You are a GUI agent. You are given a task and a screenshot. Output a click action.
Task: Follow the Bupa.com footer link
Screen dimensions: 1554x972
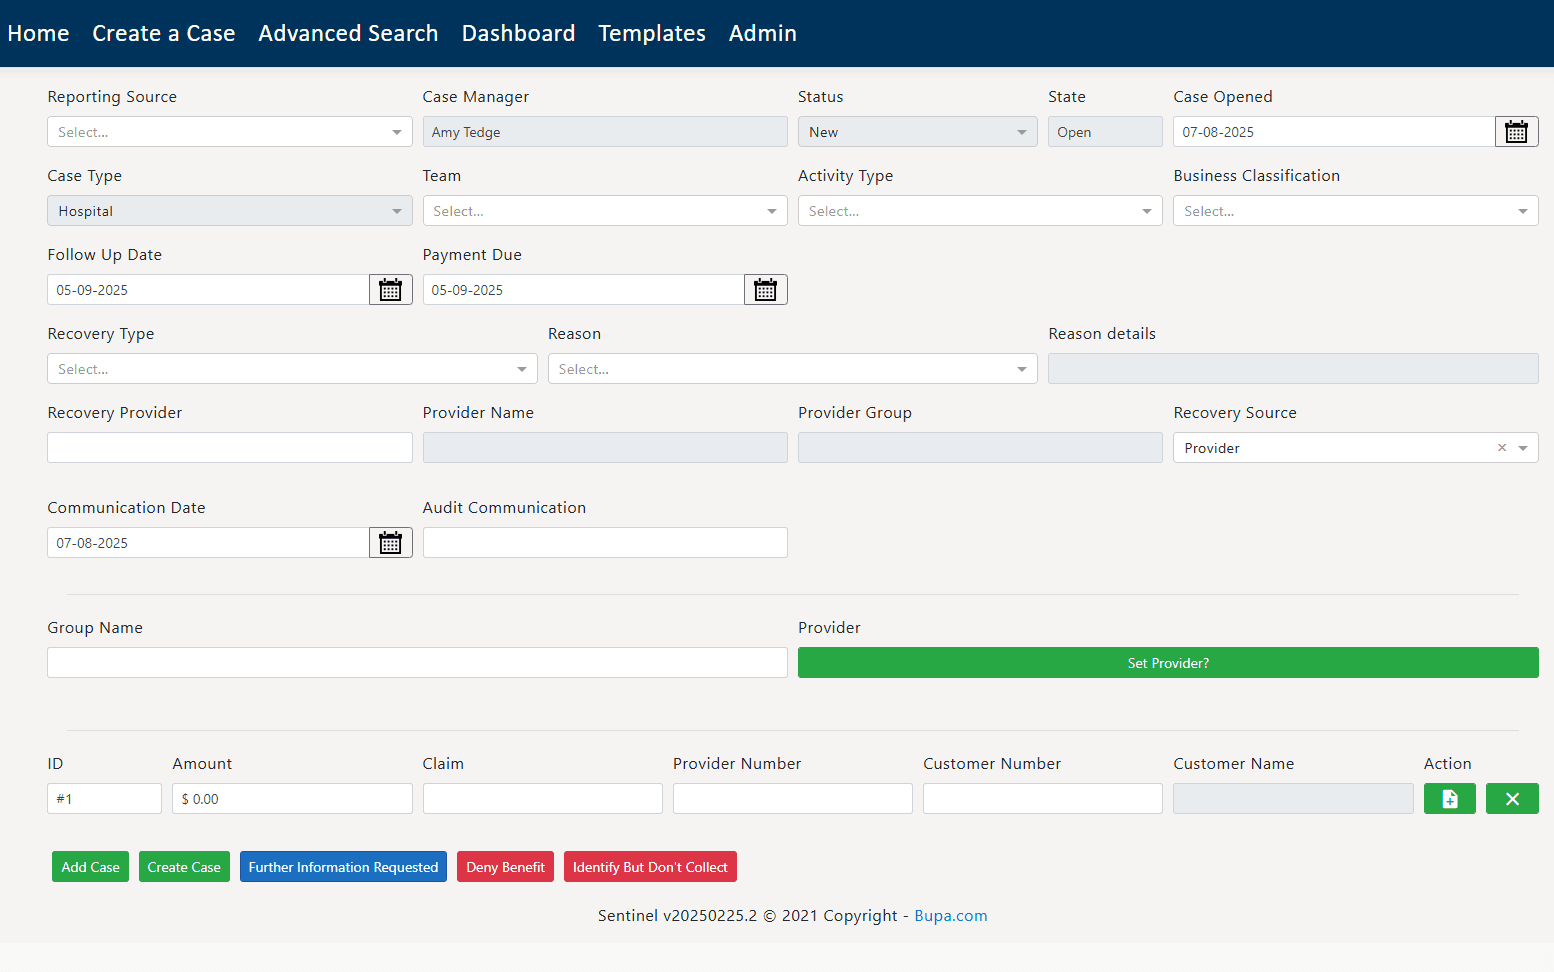[x=950, y=916]
